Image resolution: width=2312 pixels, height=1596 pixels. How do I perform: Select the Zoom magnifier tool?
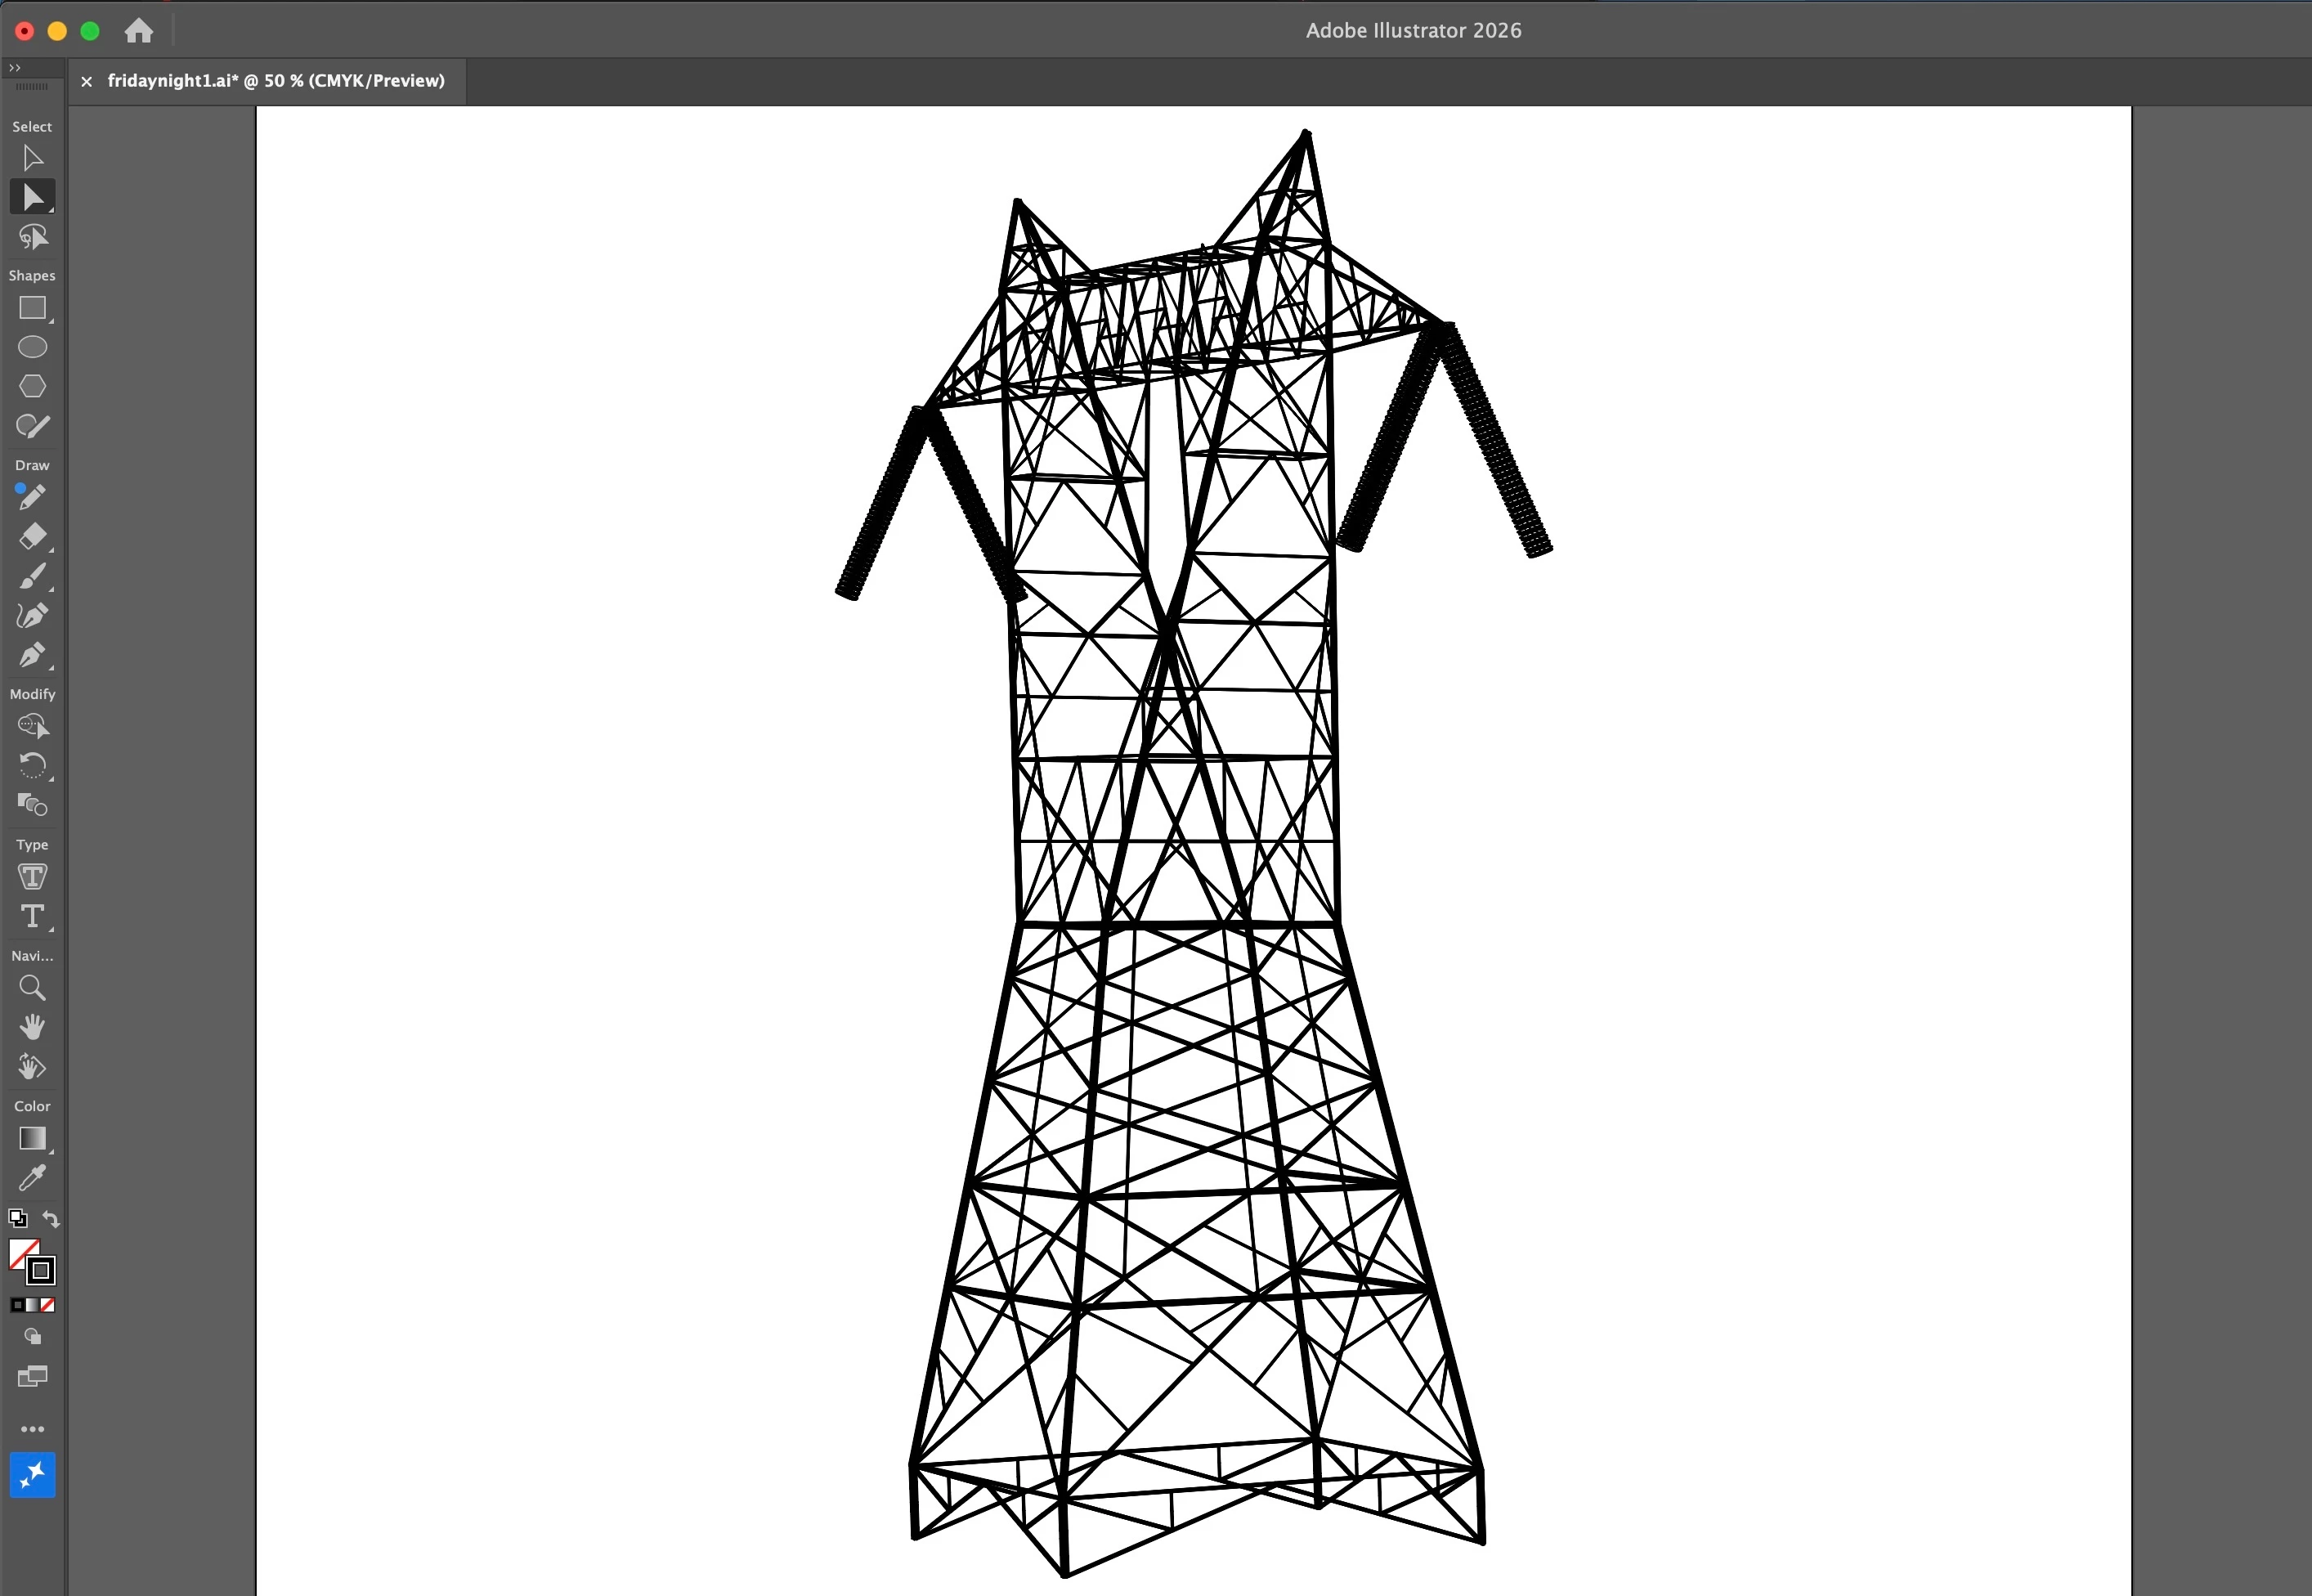(x=32, y=988)
